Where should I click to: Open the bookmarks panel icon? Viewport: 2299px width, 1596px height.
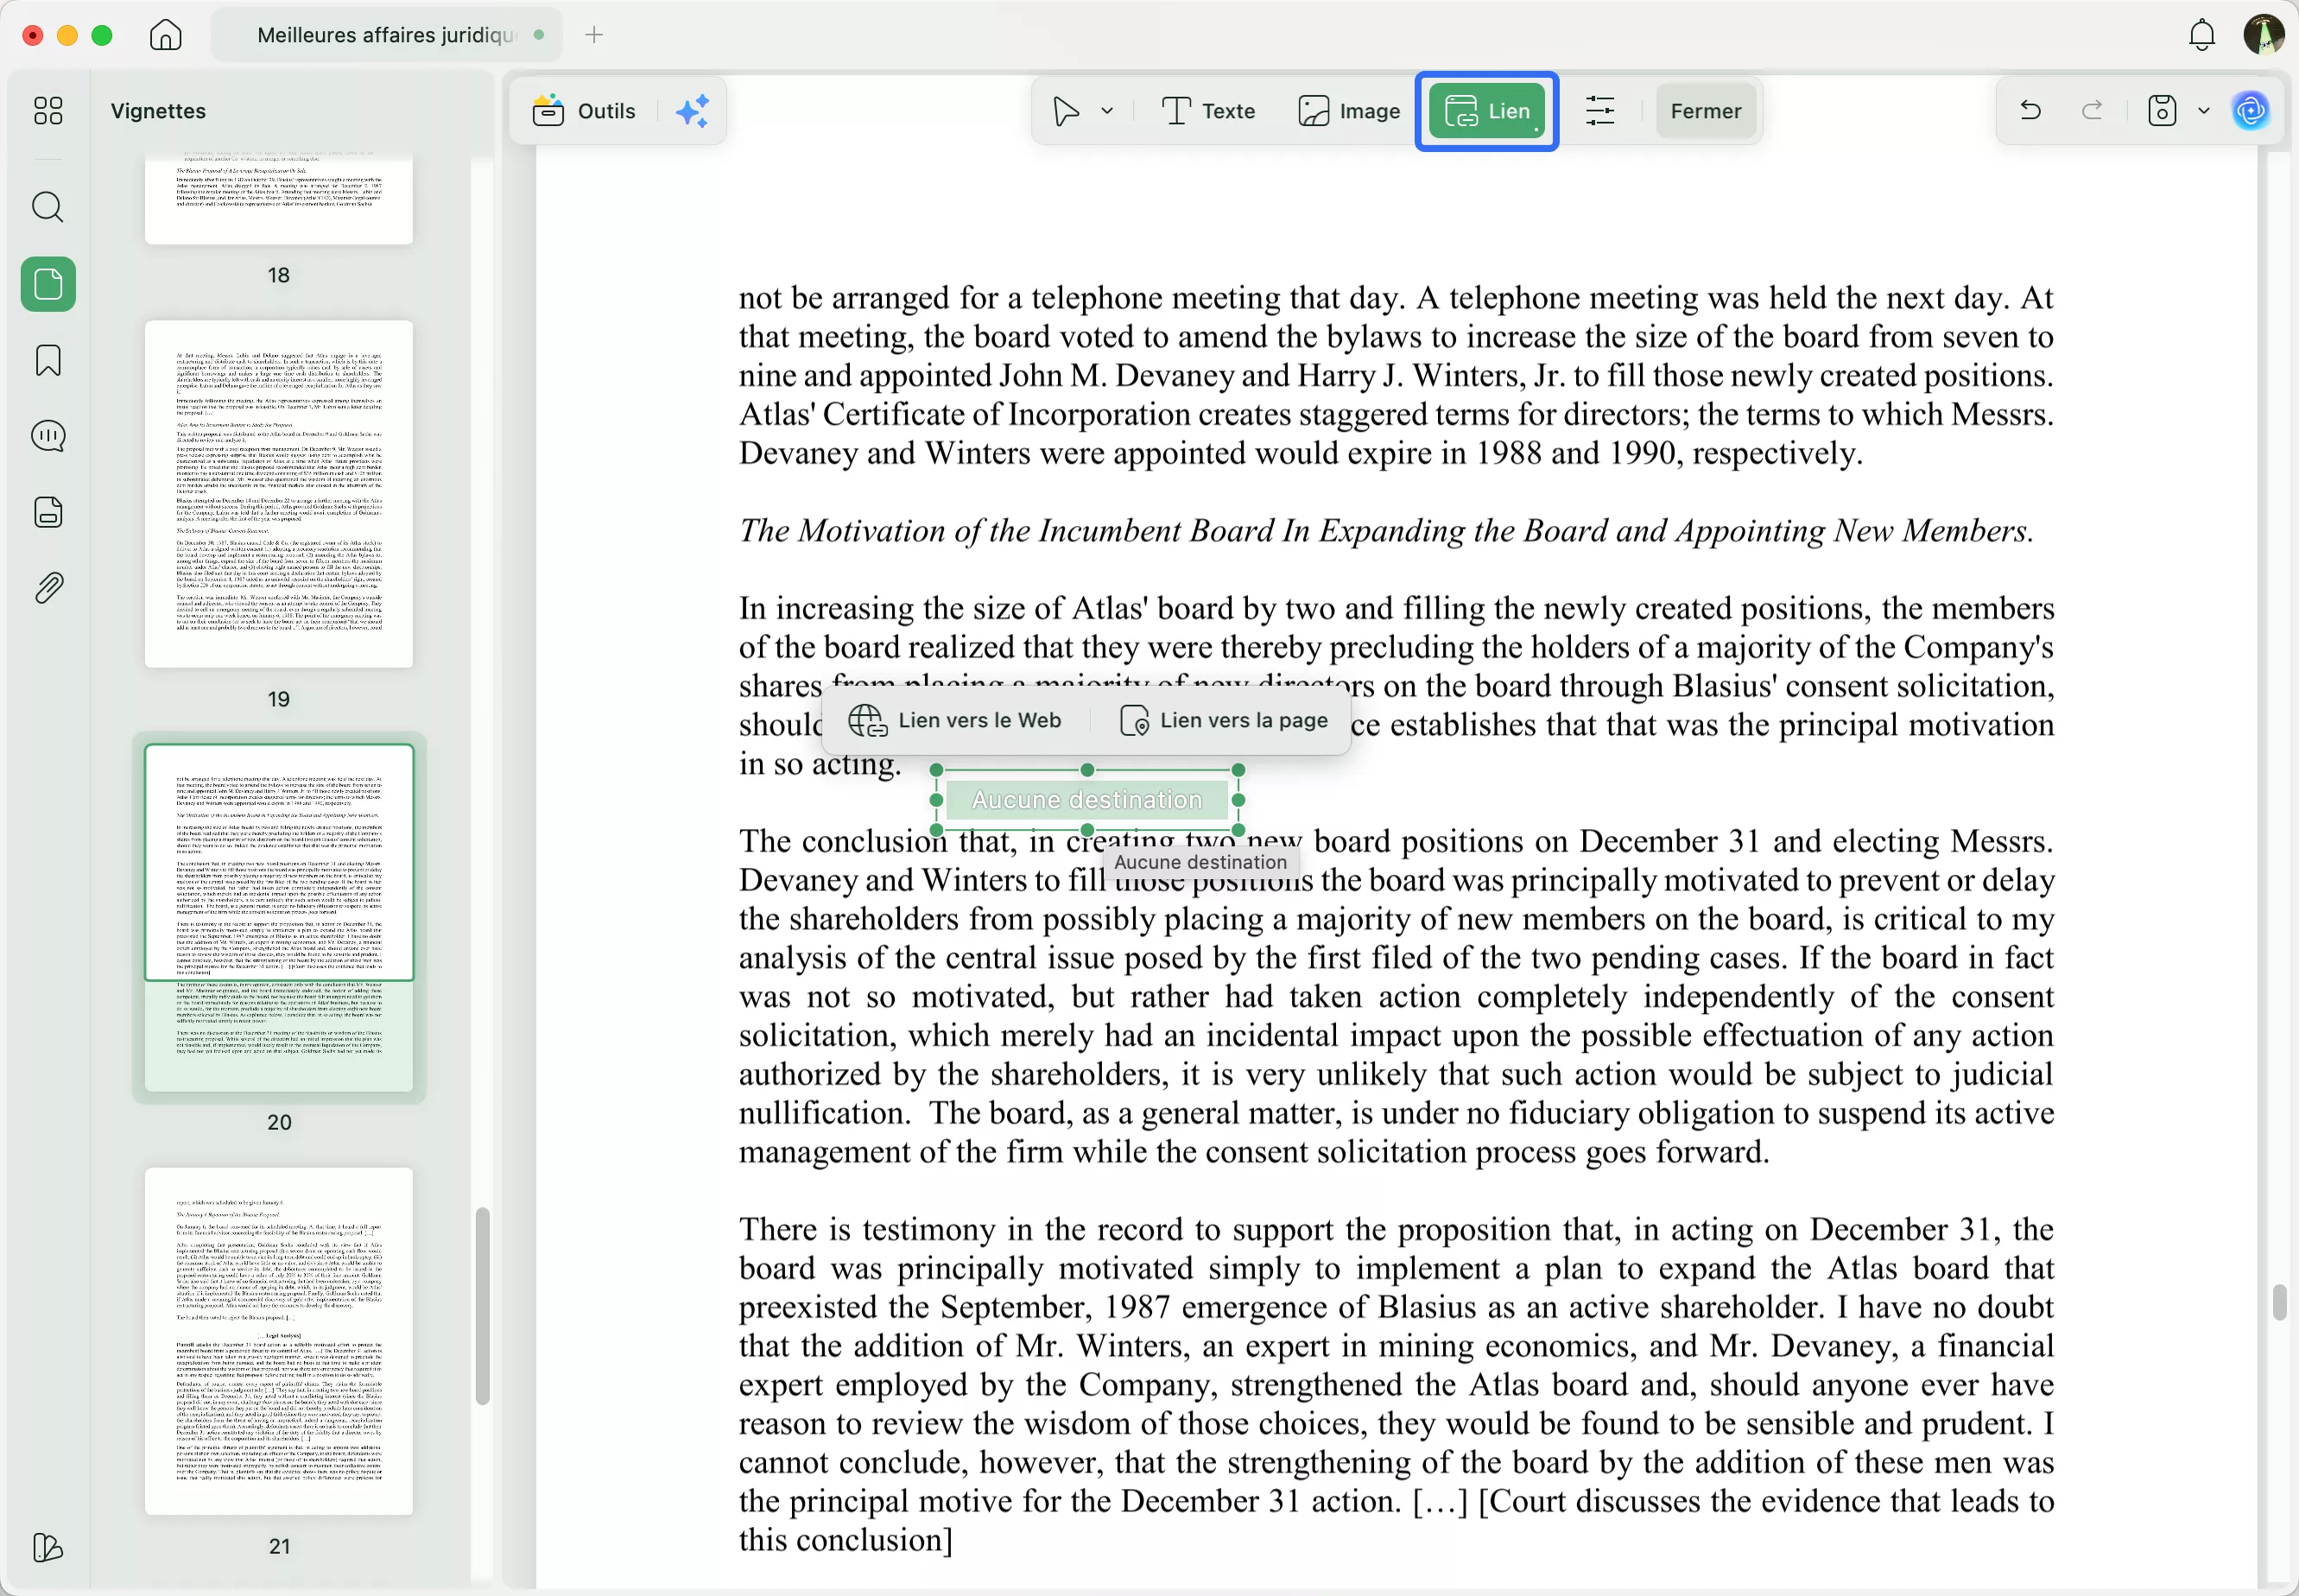(48, 360)
